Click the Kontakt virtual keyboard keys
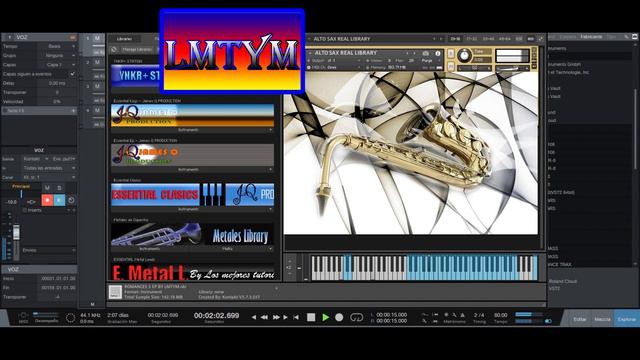640x360 pixels. (424, 268)
